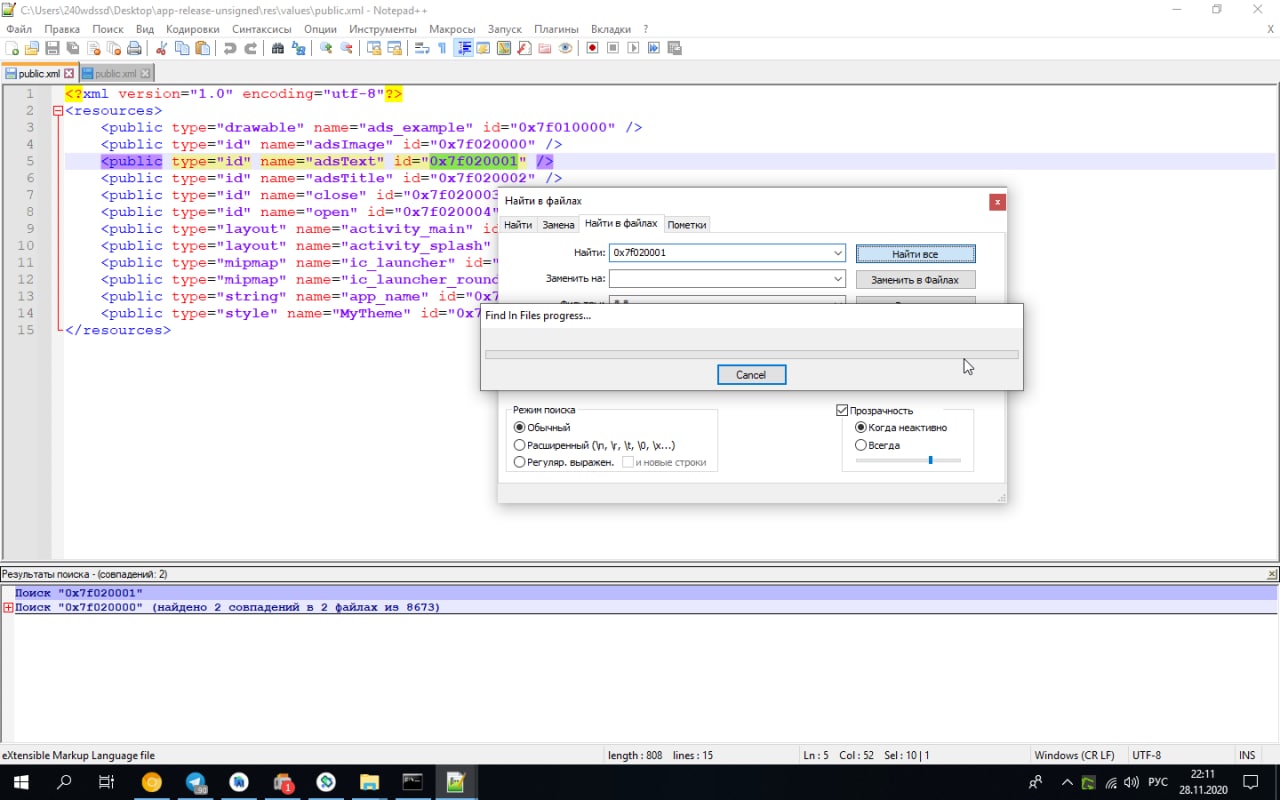Open Telegram from the taskbar
The image size is (1280, 800).
(x=196, y=782)
